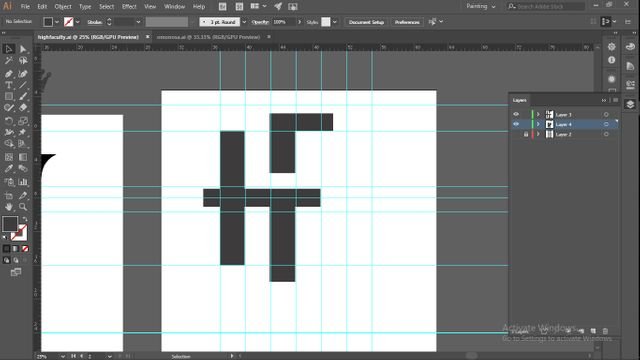This screenshot has width=640, height=360.
Task: Click the Opacity label link
Action: pos(260,22)
